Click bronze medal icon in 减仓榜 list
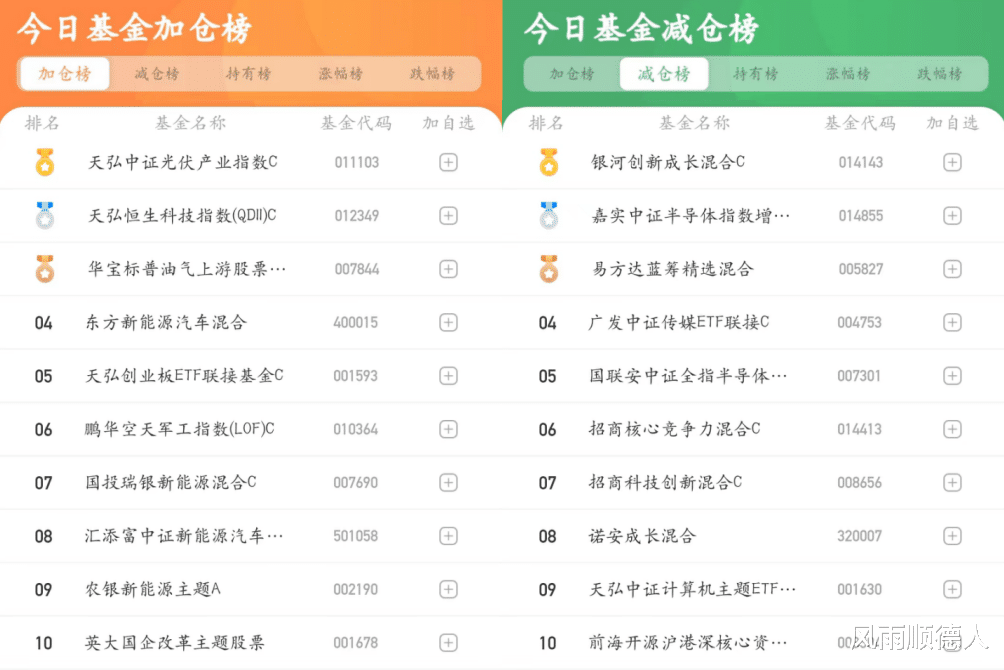Viewport: 1004px width, 670px height. point(549,269)
